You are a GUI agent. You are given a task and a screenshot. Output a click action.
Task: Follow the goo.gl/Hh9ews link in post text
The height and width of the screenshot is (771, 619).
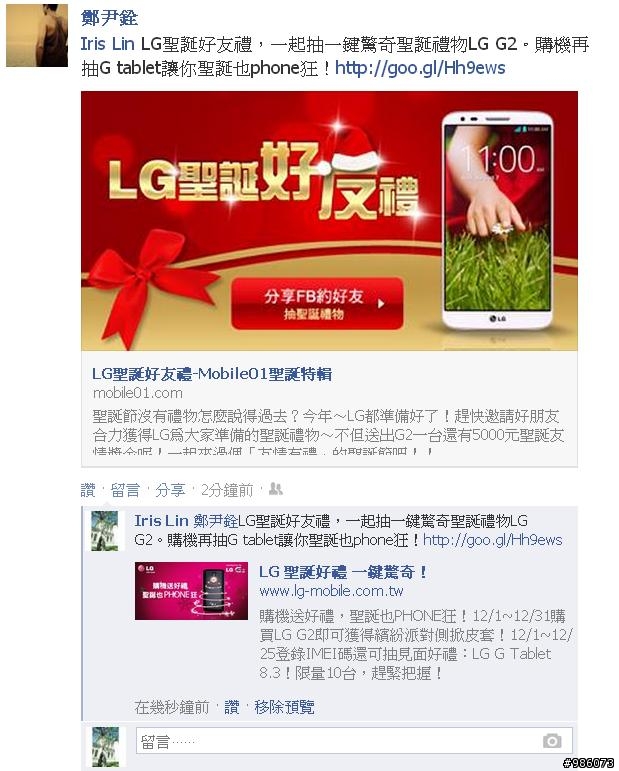pos(420,67)
